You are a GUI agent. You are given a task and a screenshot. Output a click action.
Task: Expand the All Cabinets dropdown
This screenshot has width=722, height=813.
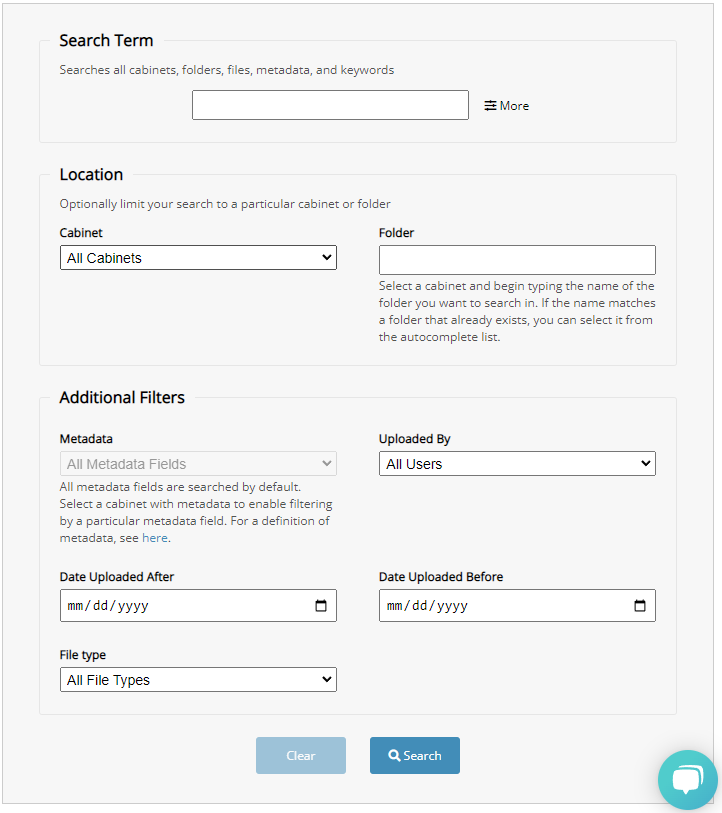[x=198, y=258]
